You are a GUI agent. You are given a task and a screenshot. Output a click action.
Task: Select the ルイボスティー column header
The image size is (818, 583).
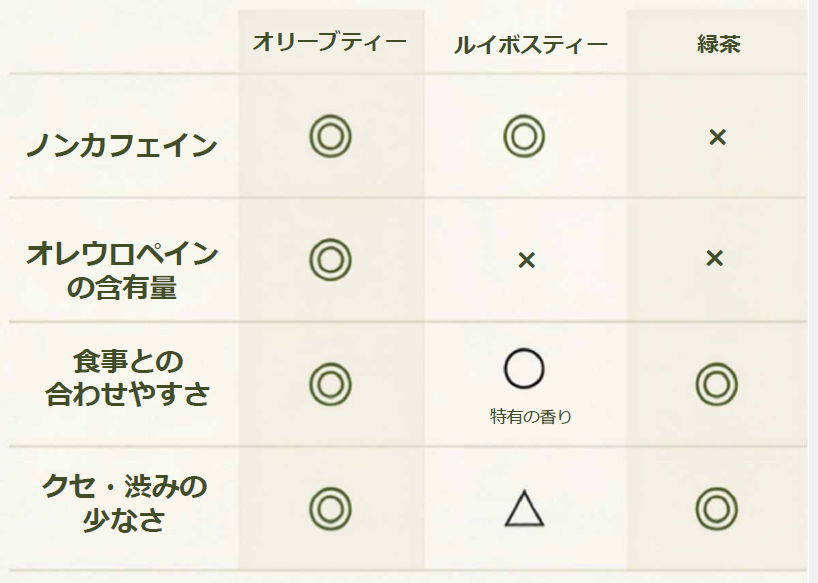click(x=531, y=45)
